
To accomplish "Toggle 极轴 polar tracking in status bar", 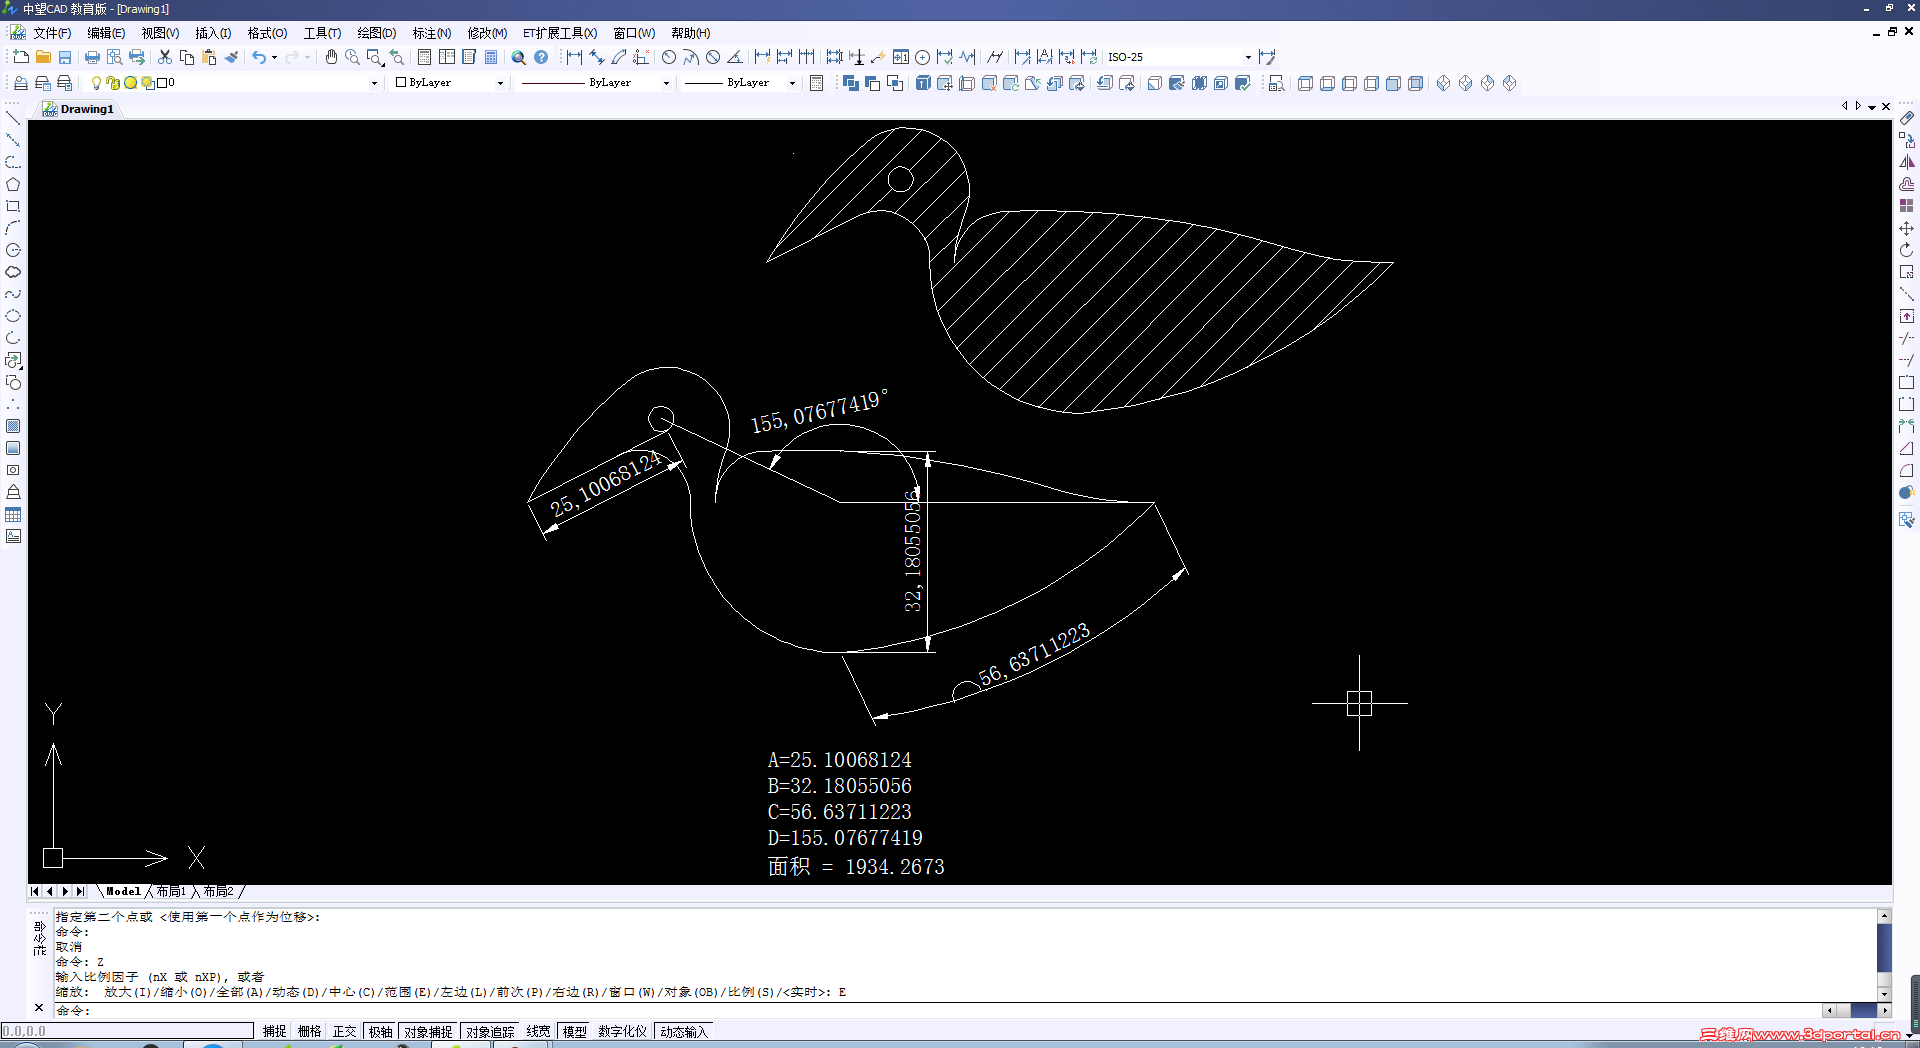I will coord(380,1031).
